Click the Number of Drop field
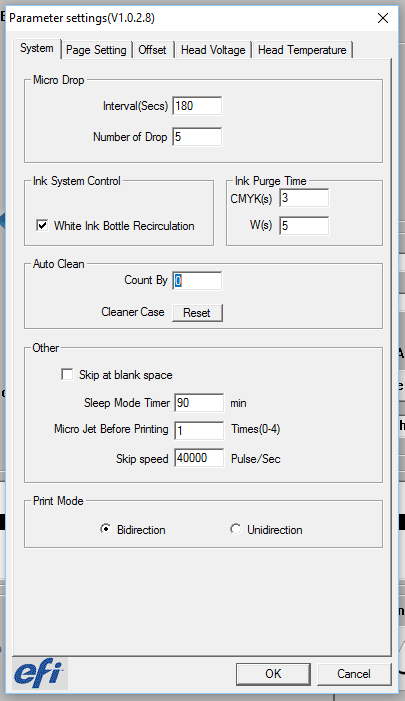The width and height of the screenshot is (405, 701). (197, 137)
